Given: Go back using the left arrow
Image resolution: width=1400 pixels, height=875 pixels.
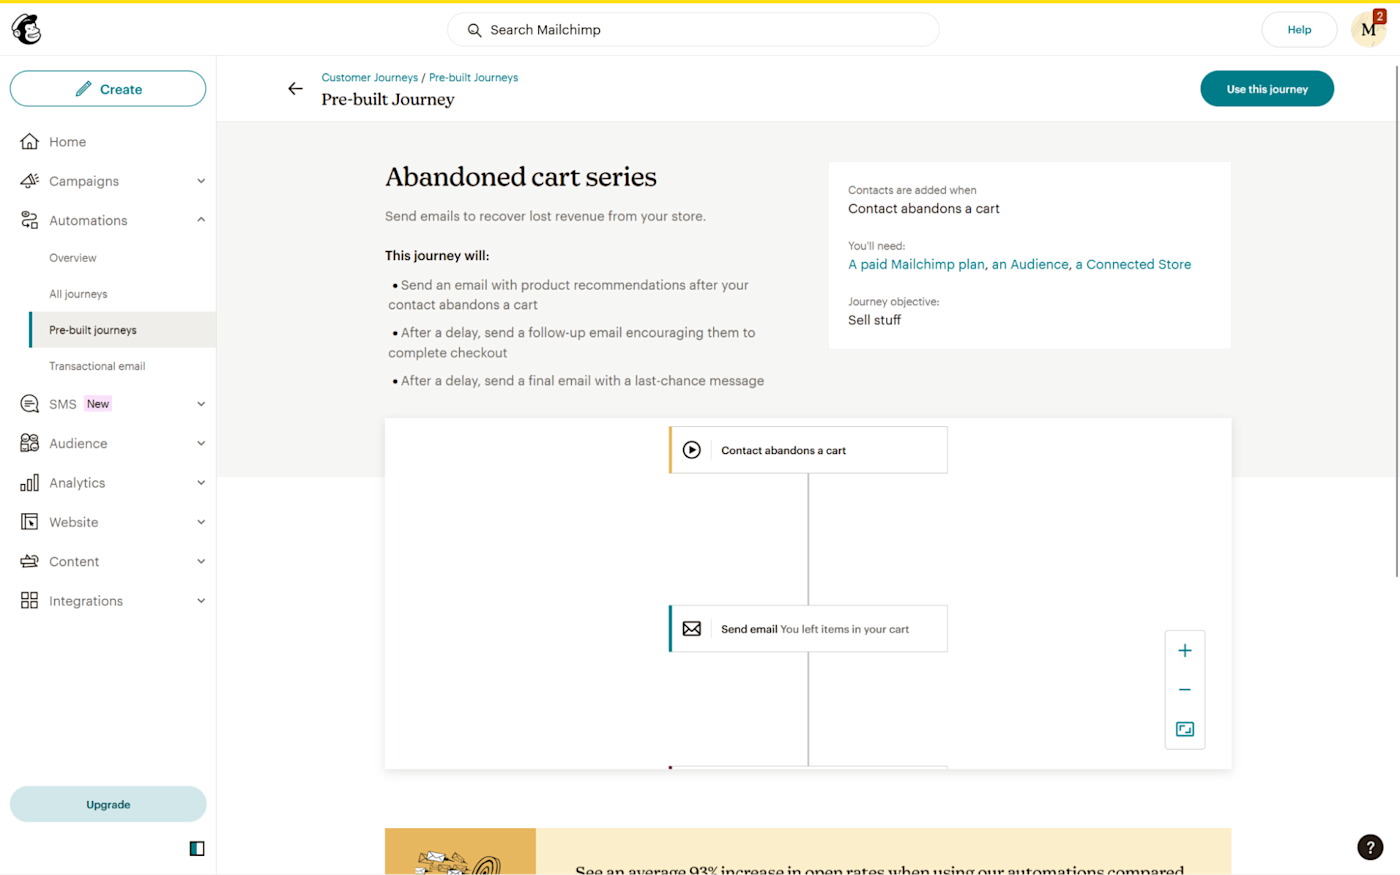Looking at the screenshot, I should pyautogui.click(x=295, y=89).
